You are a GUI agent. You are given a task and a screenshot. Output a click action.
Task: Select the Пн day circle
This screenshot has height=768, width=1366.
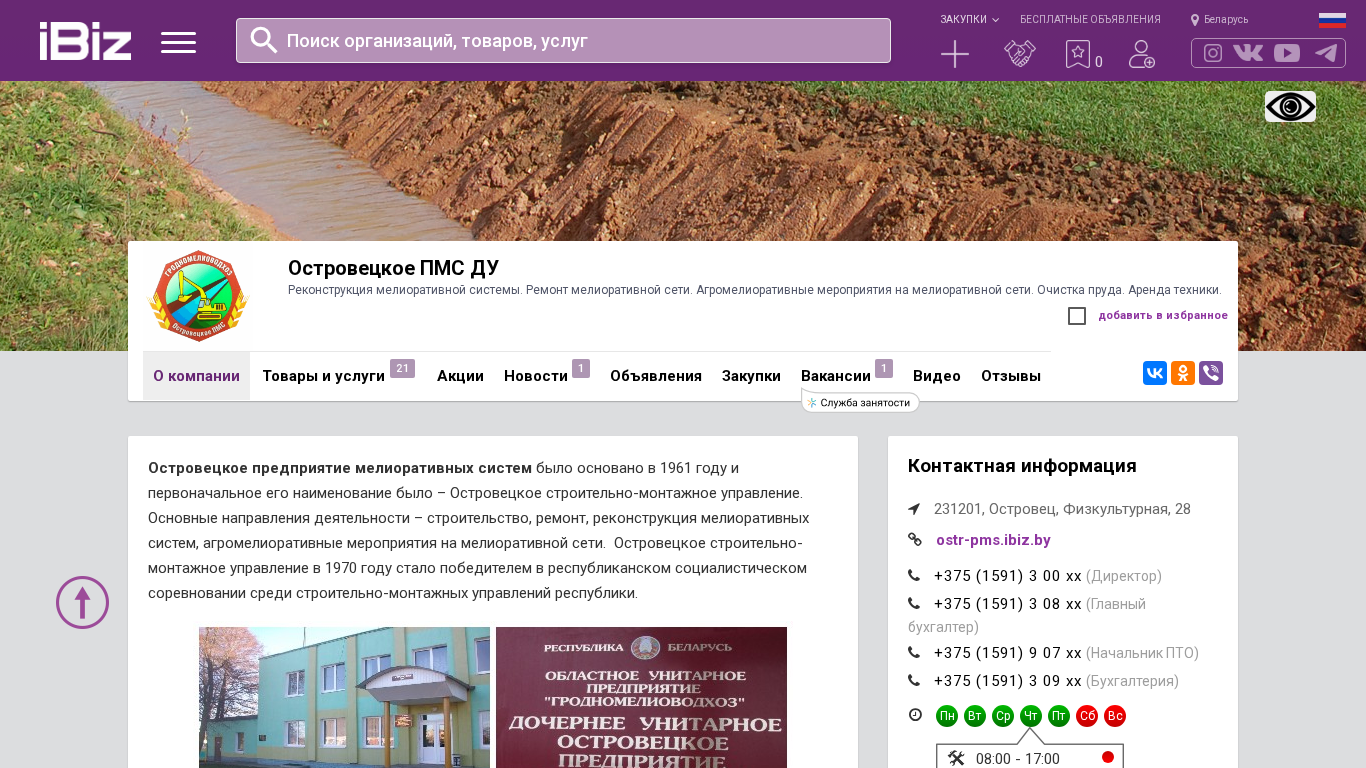(x=947, y=716)
